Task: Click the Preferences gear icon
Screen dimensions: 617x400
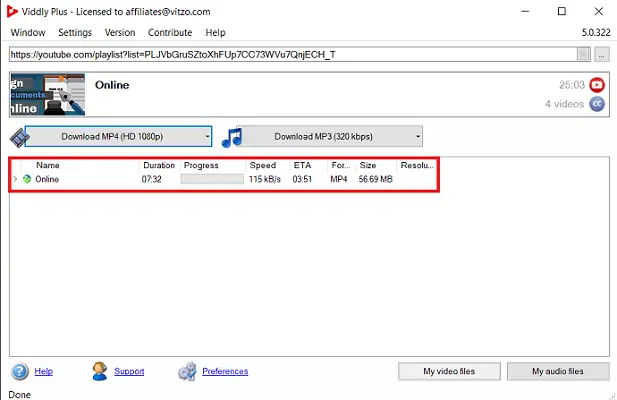Action: [187, 372]
